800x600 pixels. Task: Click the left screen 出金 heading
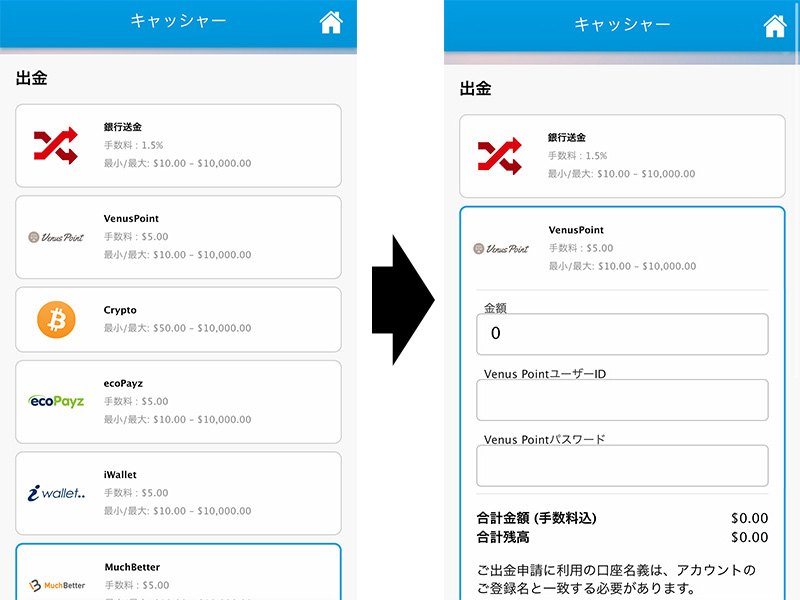click(32, 78)
